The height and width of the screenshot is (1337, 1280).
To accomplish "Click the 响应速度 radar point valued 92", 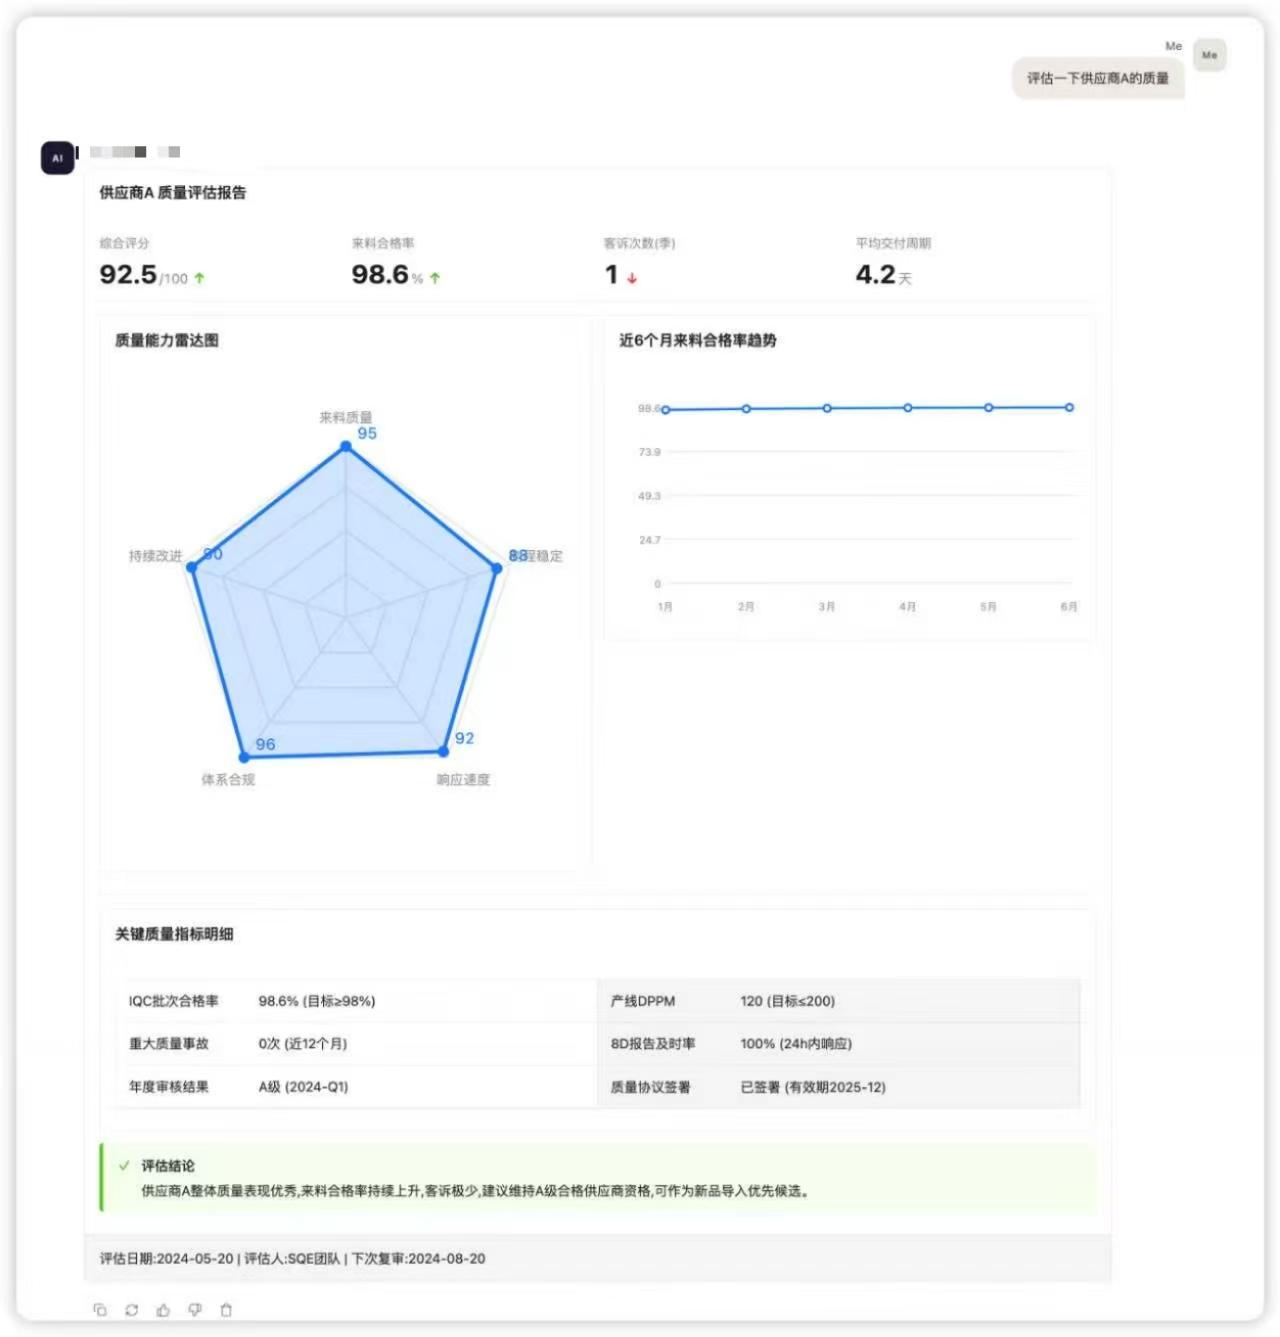I will 443,751.
